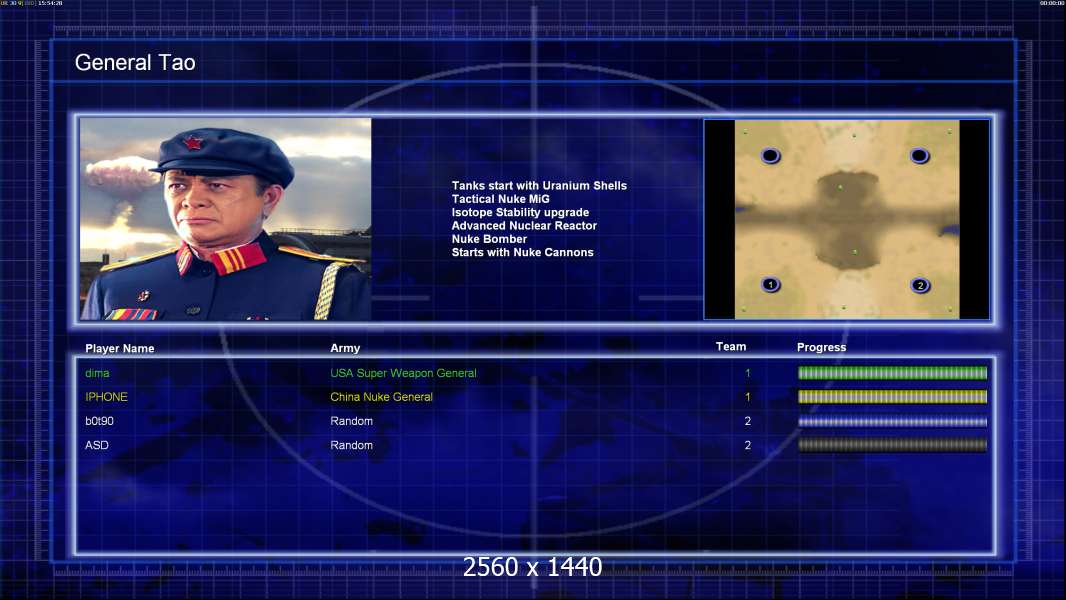Select the unnumbered top-right start position marker
Image resolution: width=1066 pixels, height=600 pixels.
coord(919,156)
